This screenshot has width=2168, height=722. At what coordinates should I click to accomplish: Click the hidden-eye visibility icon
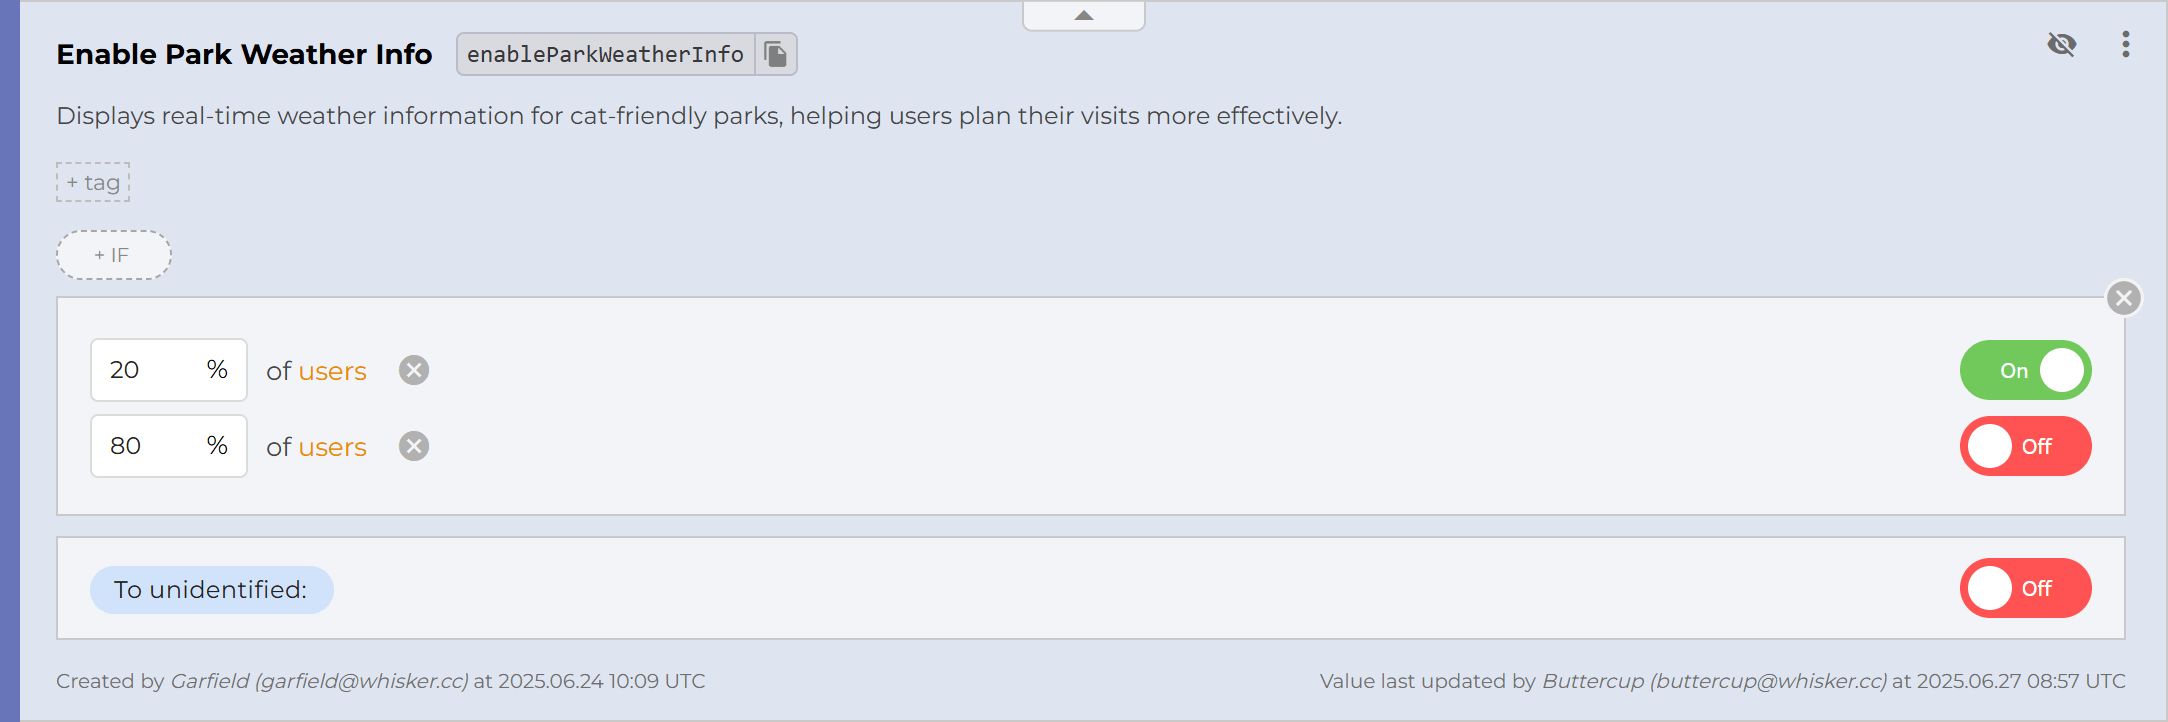pyautogui.click(x=2061, y=44)
